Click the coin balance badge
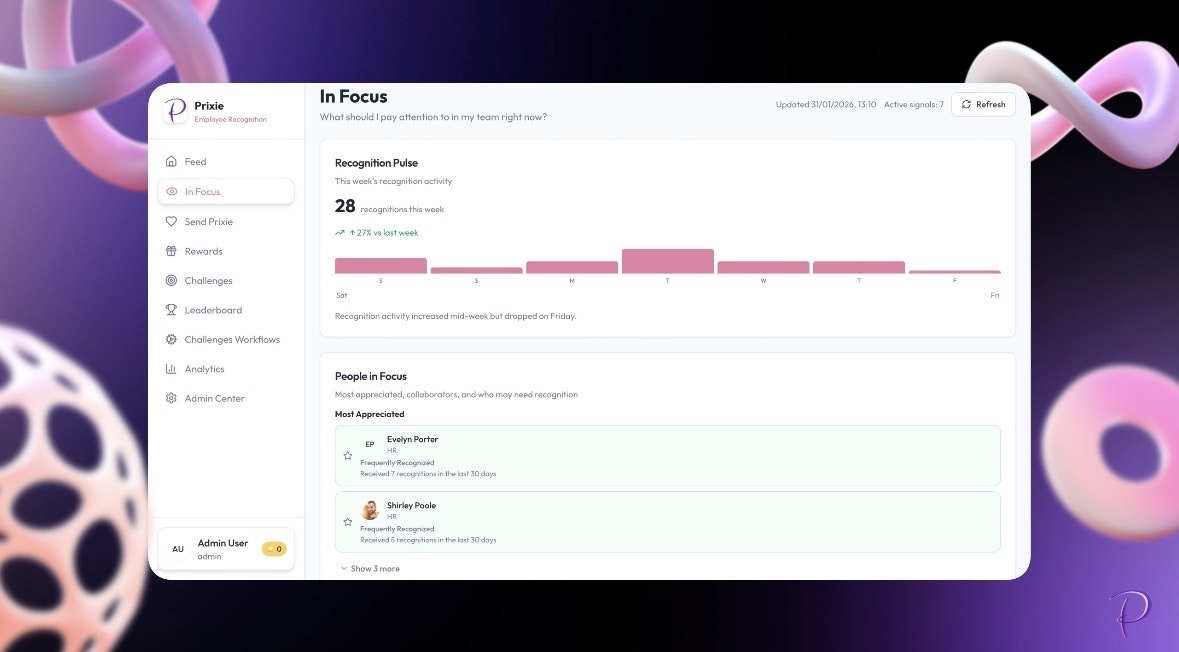1179x652 pixels. click(273, 548)
